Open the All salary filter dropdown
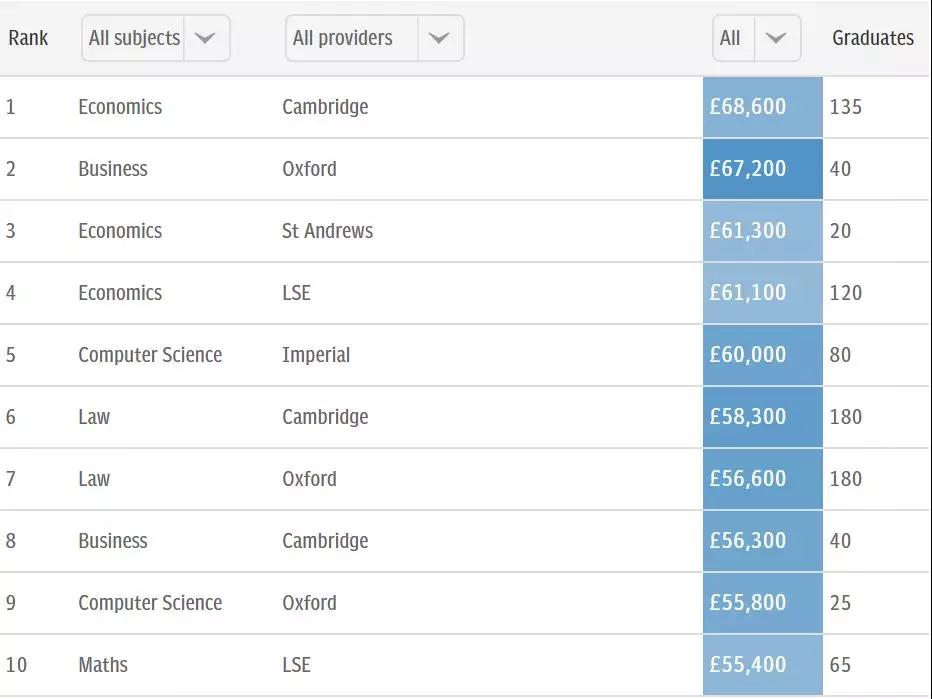The width and height of the screenshot is (932, 699). [755, 38]
